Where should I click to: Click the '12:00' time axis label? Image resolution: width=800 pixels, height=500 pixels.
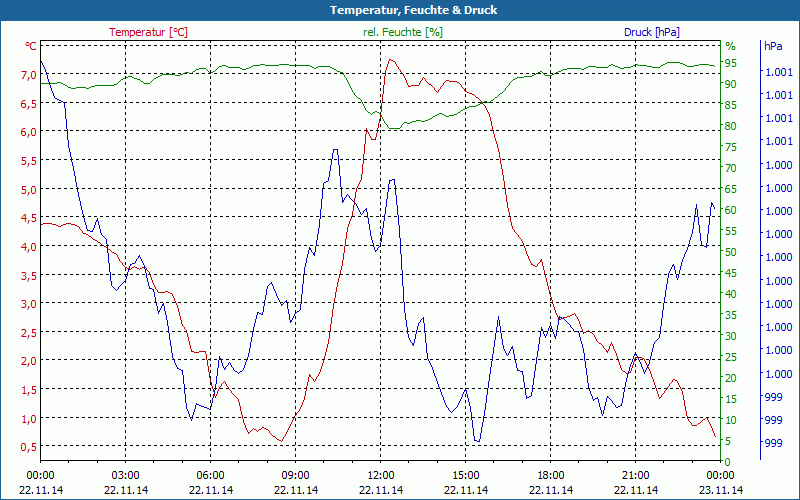tap(381, 476)
